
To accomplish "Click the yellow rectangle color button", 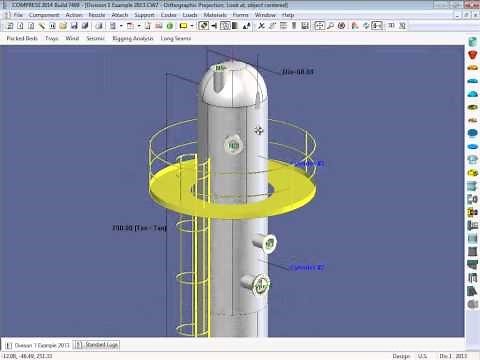I will [183, 26].
